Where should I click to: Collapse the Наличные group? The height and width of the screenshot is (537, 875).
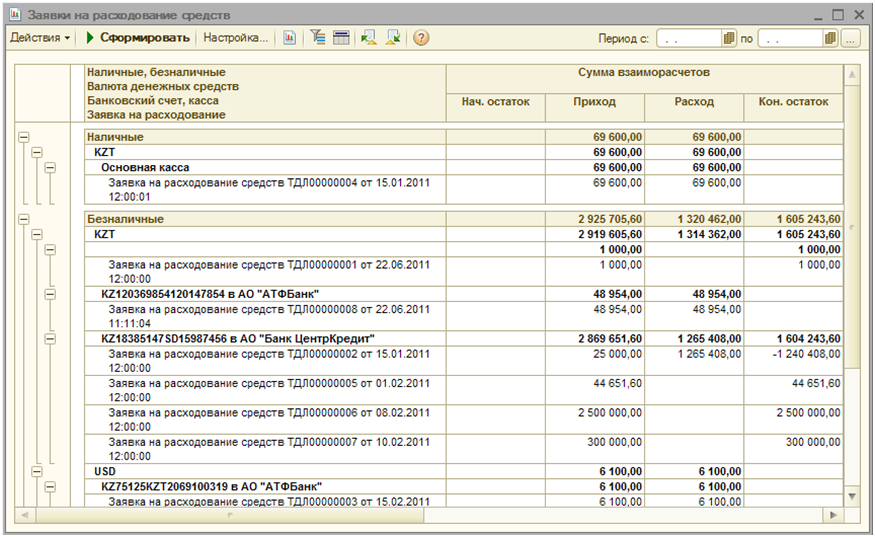(x=24, y=137)
